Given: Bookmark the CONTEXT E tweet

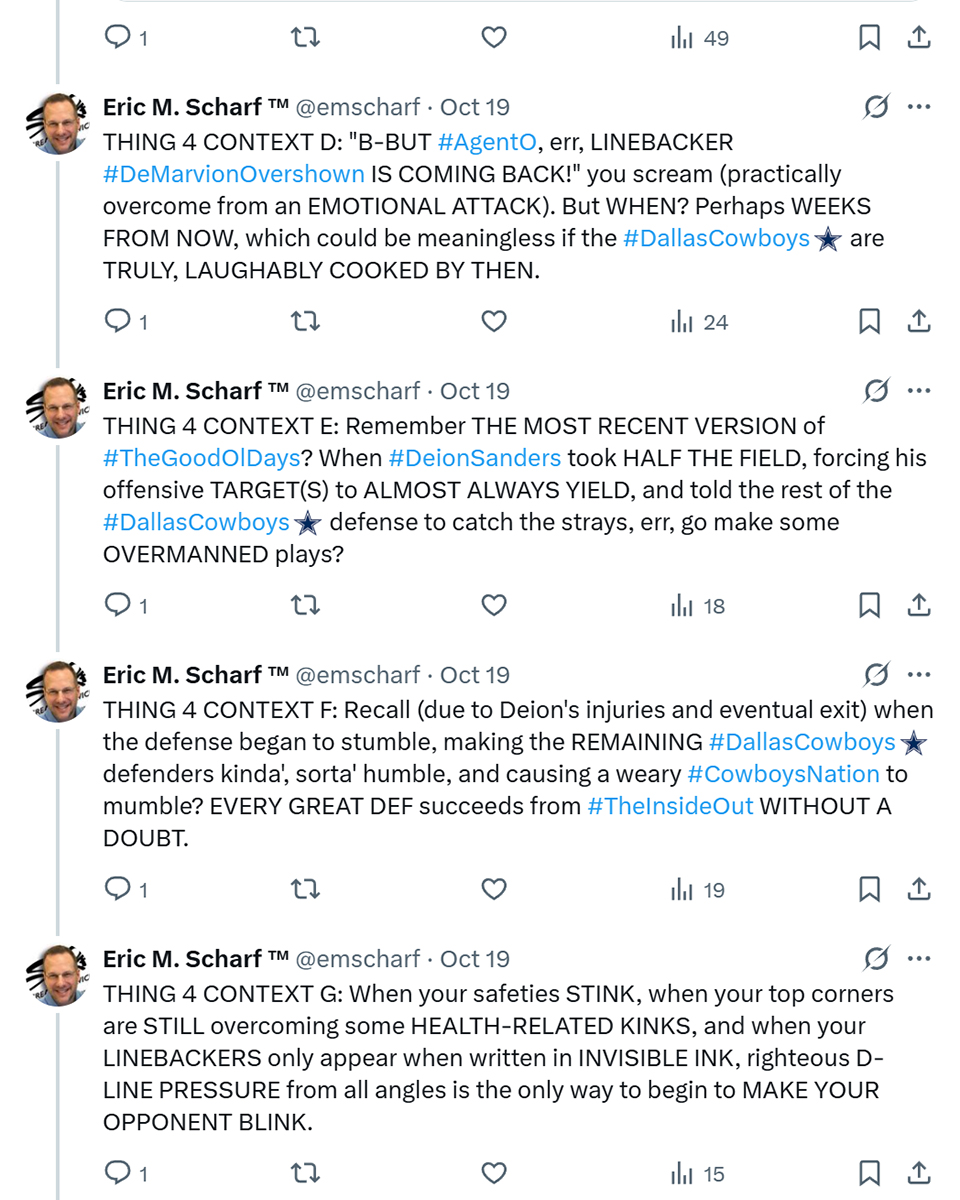Looking at the screenshot, I should click(x=870, y=606).
